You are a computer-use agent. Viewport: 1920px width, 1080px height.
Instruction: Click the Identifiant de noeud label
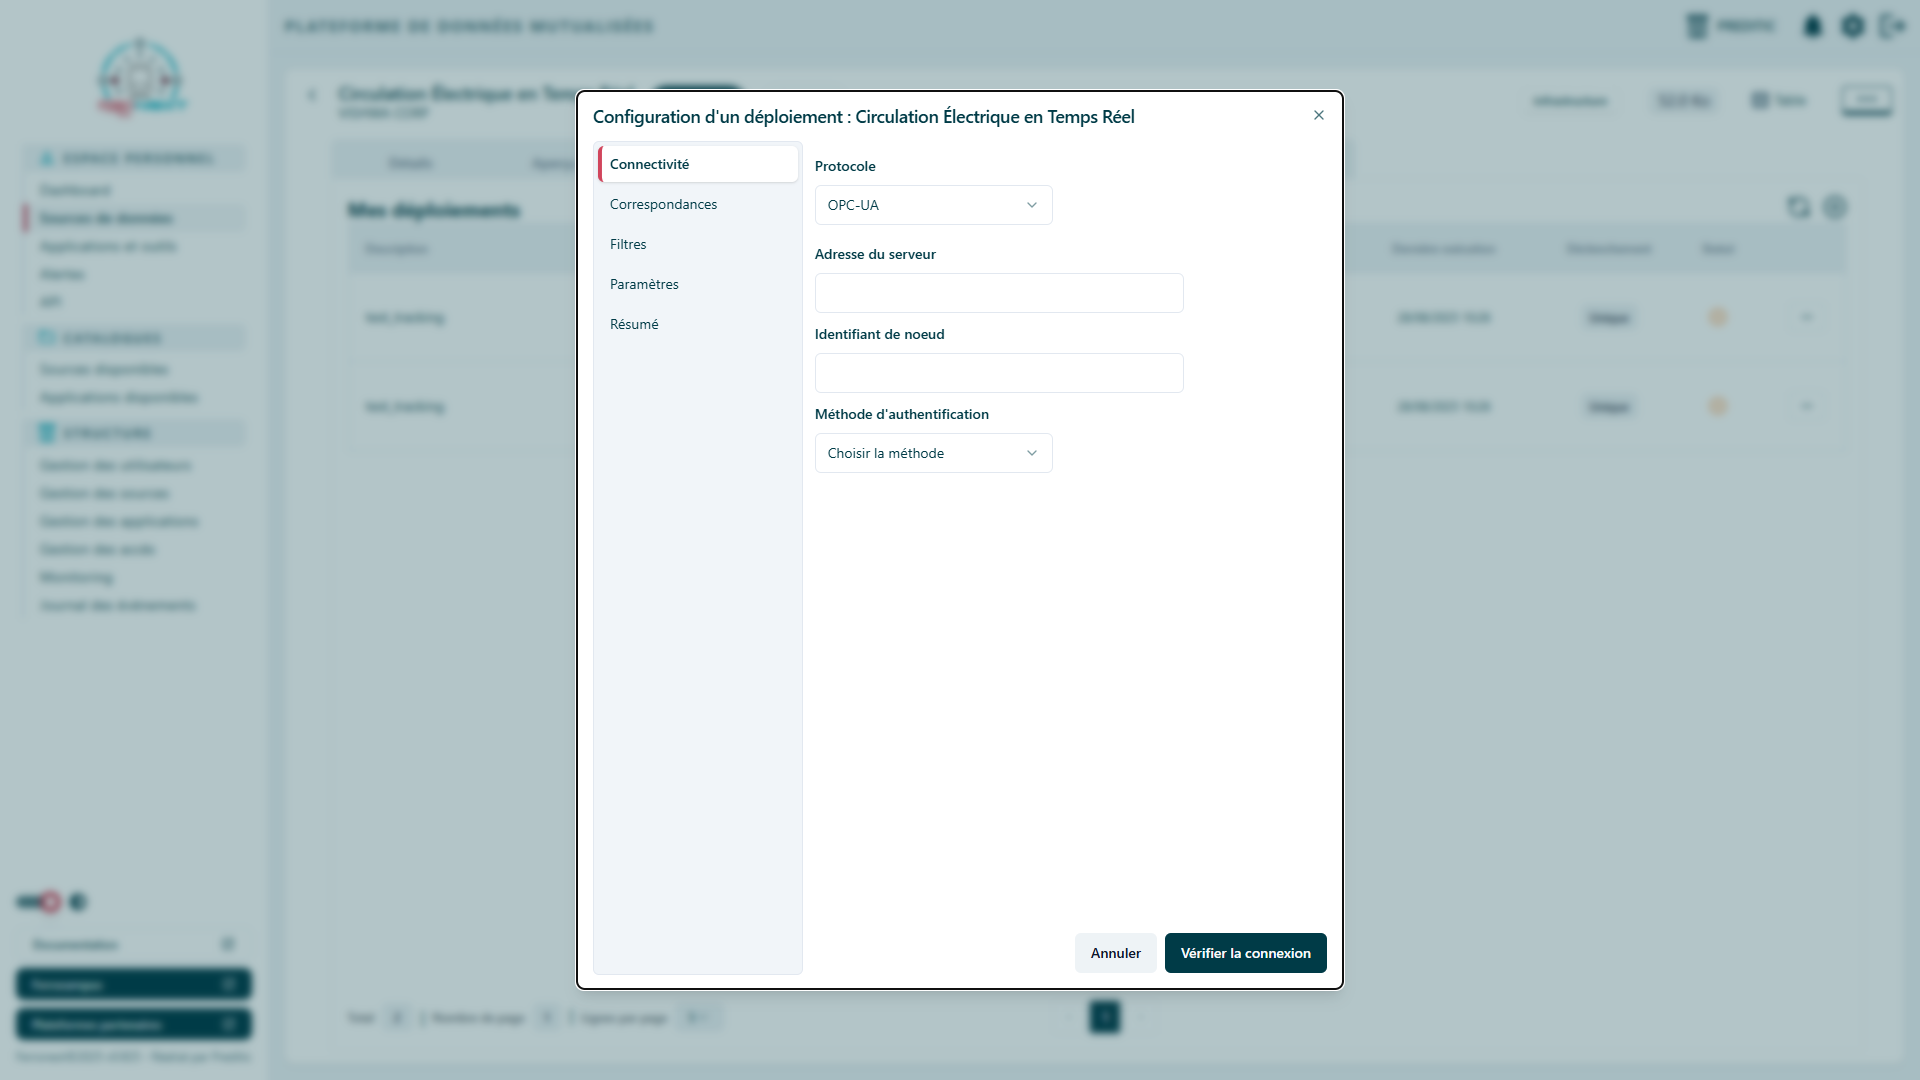pos(879,334)
